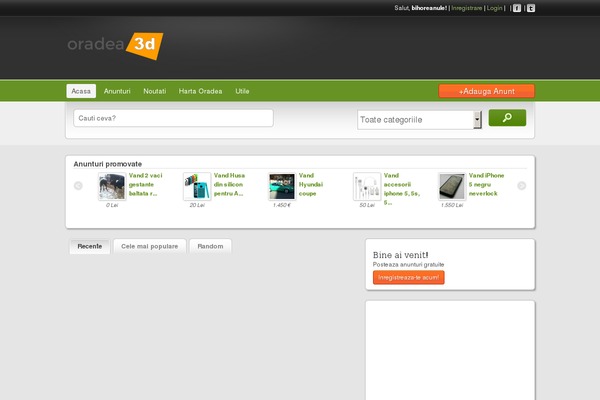
Task: Switch to the Recente tab
Action: coord(90,246)
